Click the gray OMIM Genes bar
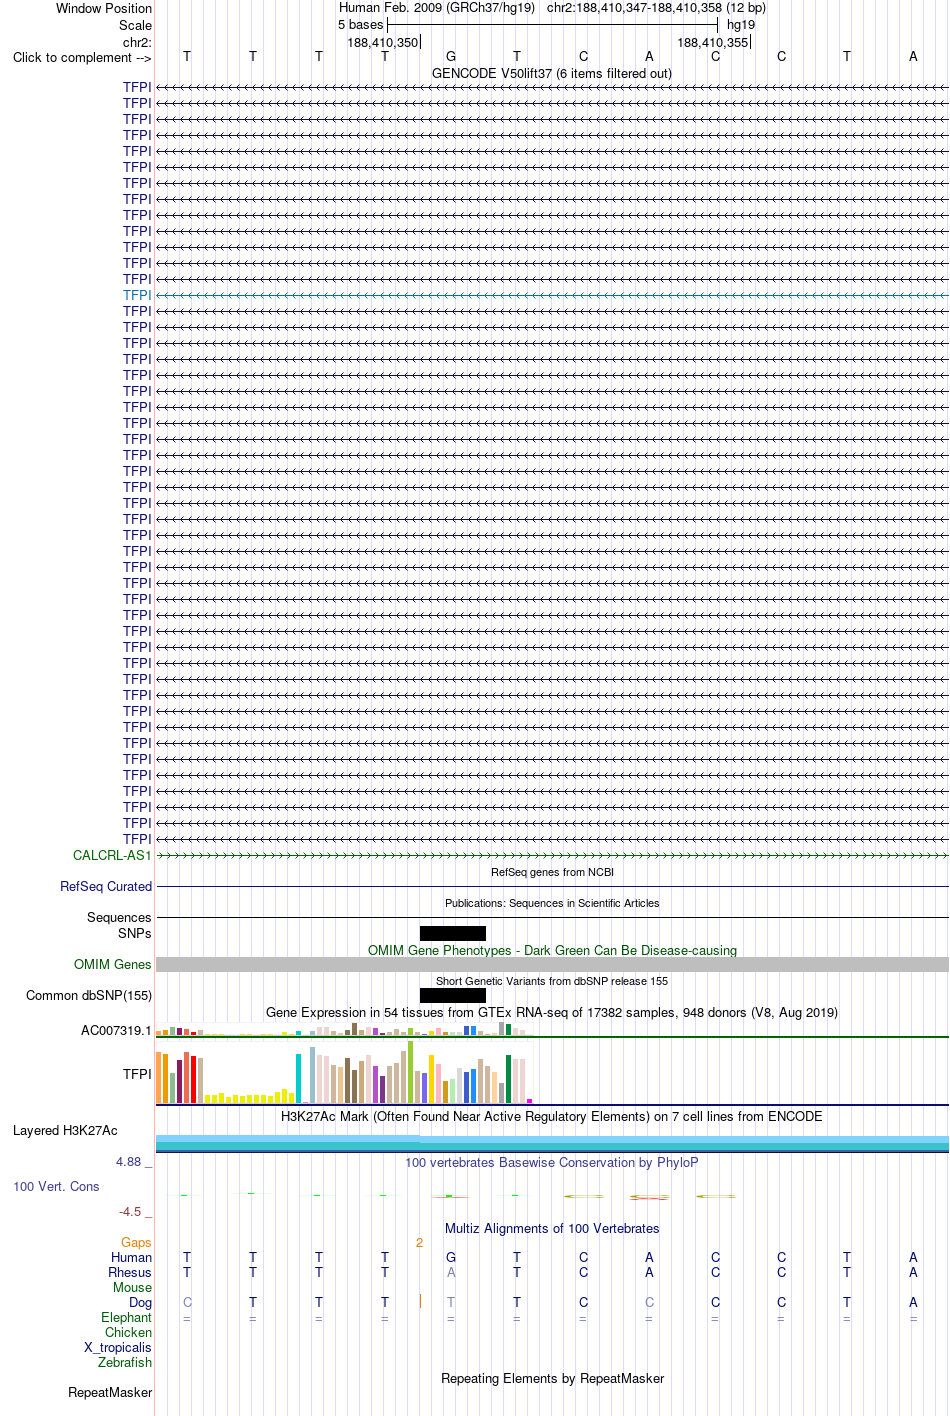This screenshot has width=950, height=1416. click(552, 964)
